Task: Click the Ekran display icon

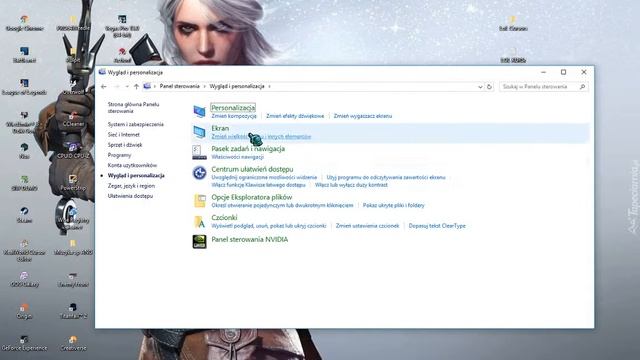Action: pyautogui.click(x=199, y=132)
